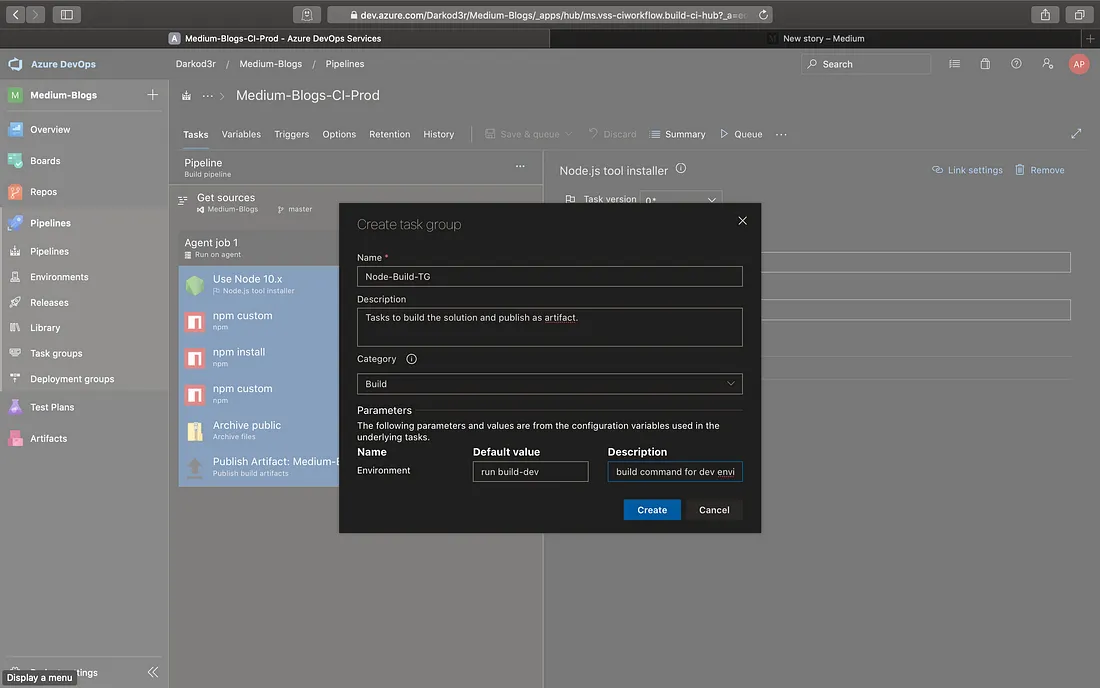Viewport: 1100px width, 688px height.
Task: Select the Publish Artifact task
Action: tap(260, 466)
